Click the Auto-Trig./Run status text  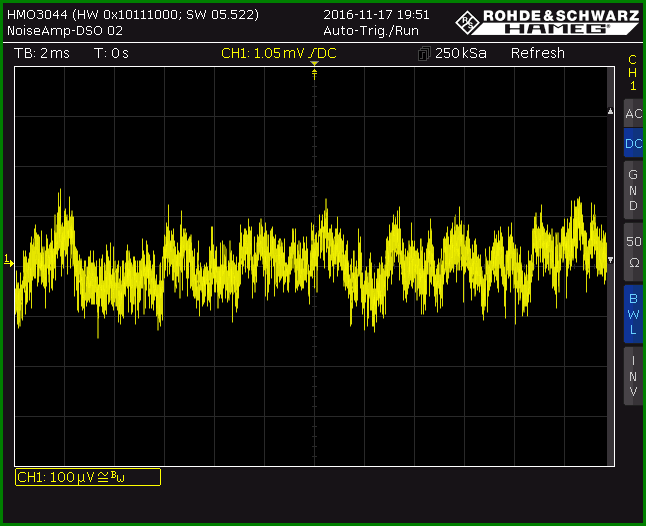coord(371,31)
